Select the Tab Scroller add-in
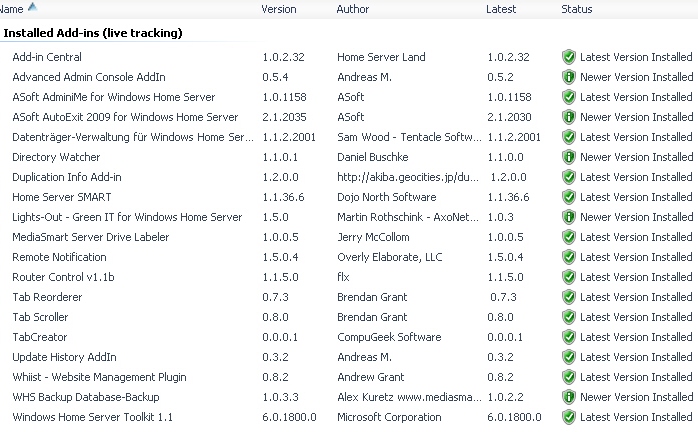Image resolution: width=698 pixels, height=432 pixels. coord(40,317)
